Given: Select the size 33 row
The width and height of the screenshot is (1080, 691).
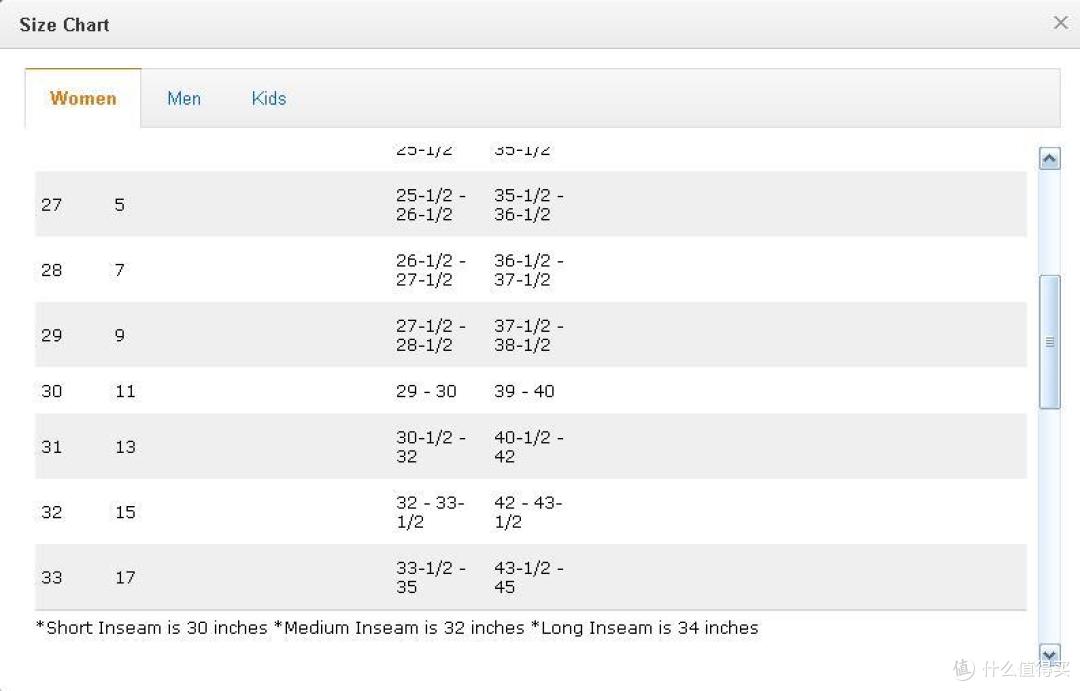Looking at the screenshot, I should (530, 577).
